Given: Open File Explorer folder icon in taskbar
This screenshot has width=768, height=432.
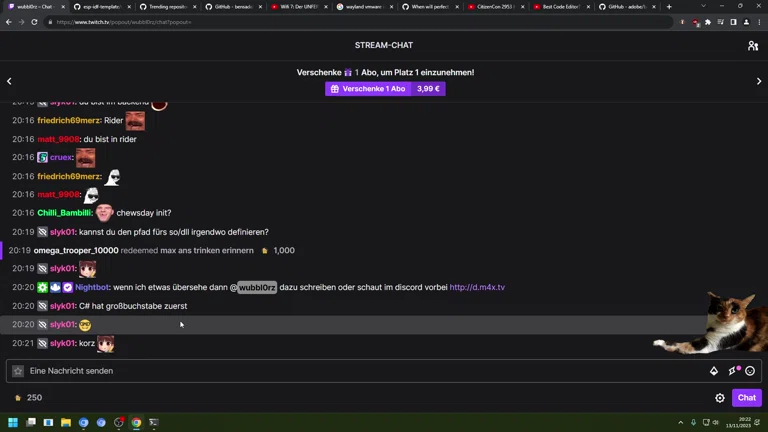Looking at the screenshot, I should click(x=66, y=422).
